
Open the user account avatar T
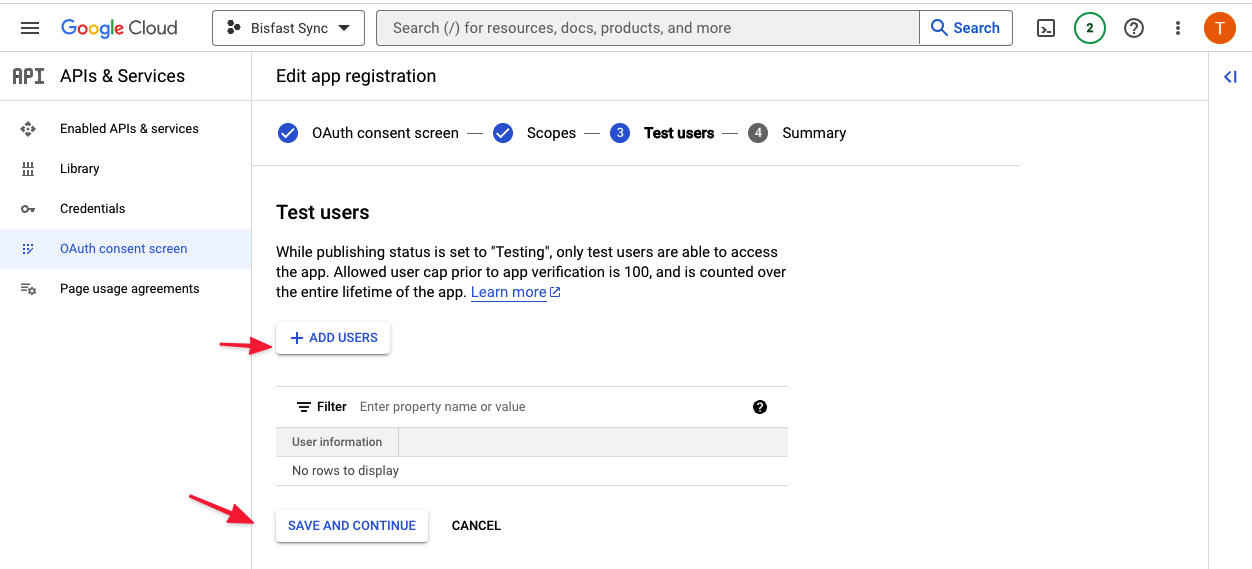[x=1220, y=28]
